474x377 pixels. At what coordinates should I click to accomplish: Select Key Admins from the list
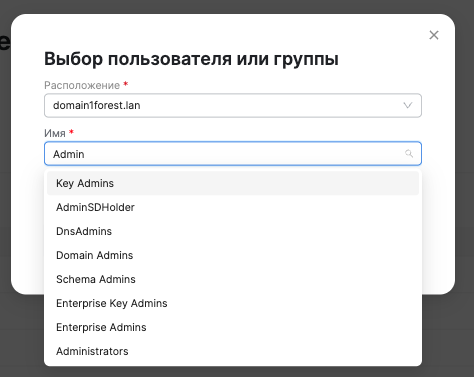click(233, 183)
